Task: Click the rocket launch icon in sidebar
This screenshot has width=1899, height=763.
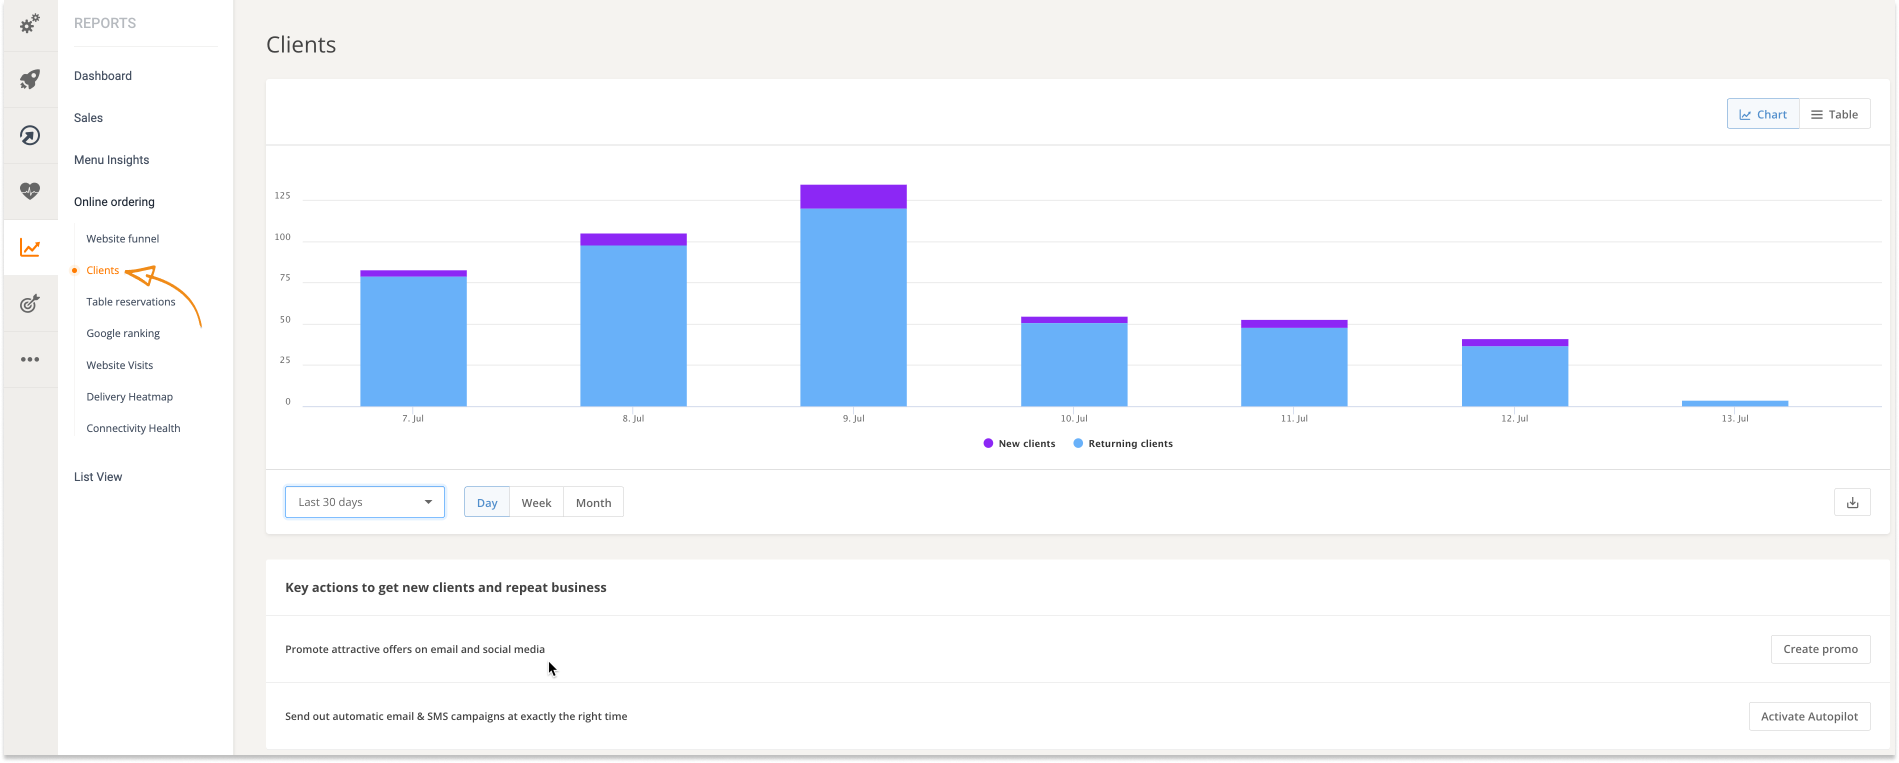Action: click(30, 79)
